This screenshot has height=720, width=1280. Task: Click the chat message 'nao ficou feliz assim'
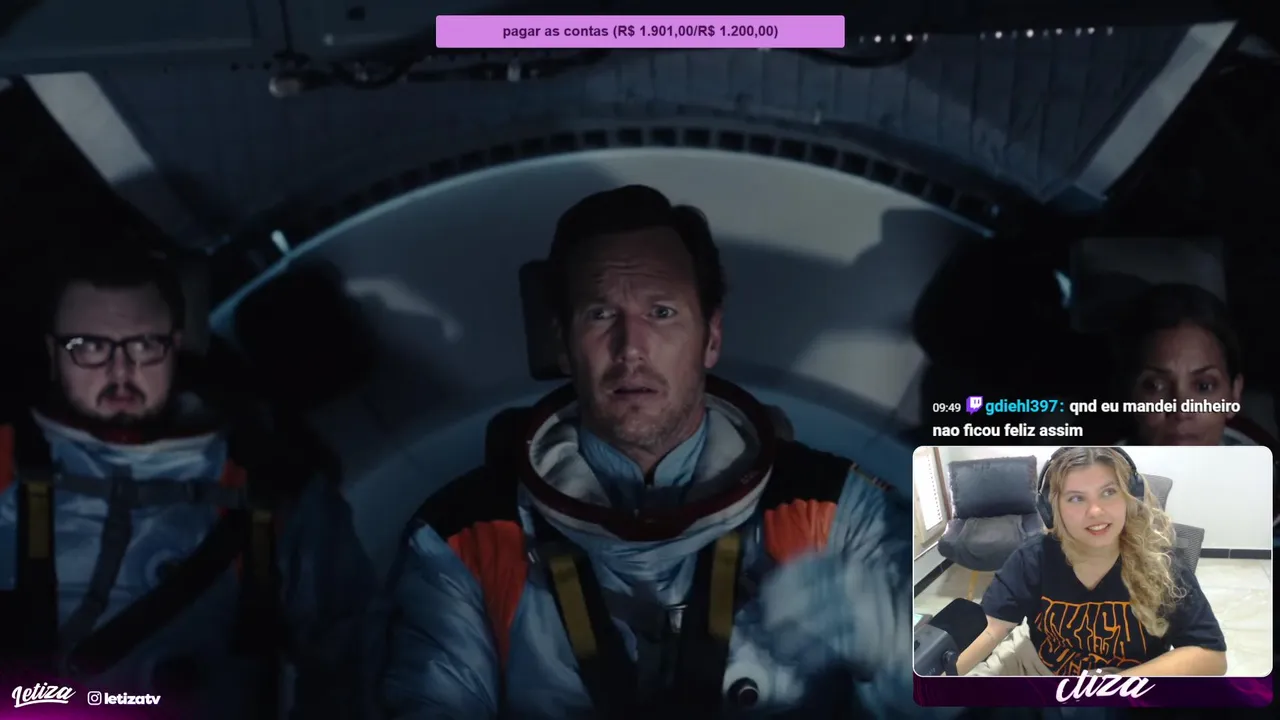(x=1007, y=430)
